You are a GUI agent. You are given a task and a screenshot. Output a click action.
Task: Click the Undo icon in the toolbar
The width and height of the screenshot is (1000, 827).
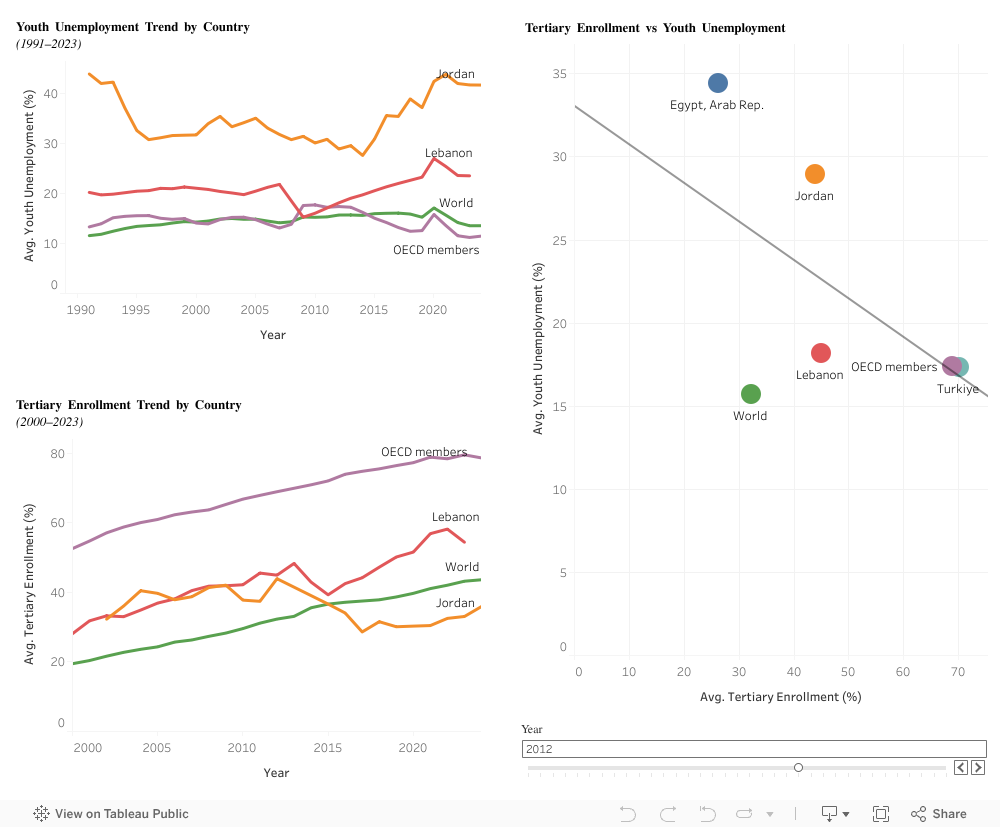coord(628,814)
